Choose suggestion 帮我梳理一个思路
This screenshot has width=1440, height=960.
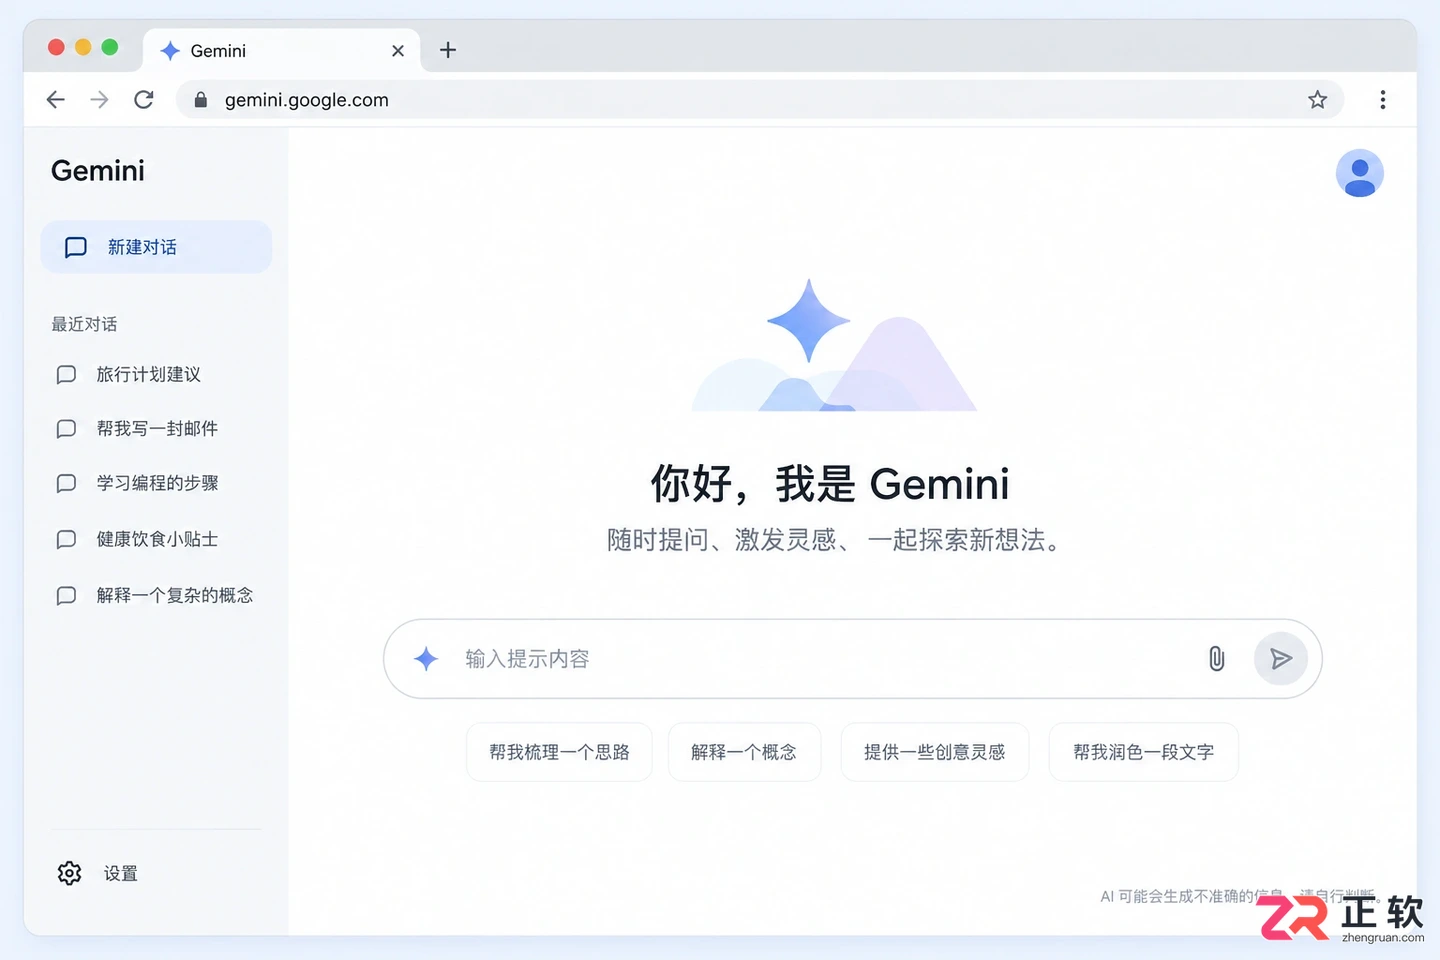[x=559, y=752]
